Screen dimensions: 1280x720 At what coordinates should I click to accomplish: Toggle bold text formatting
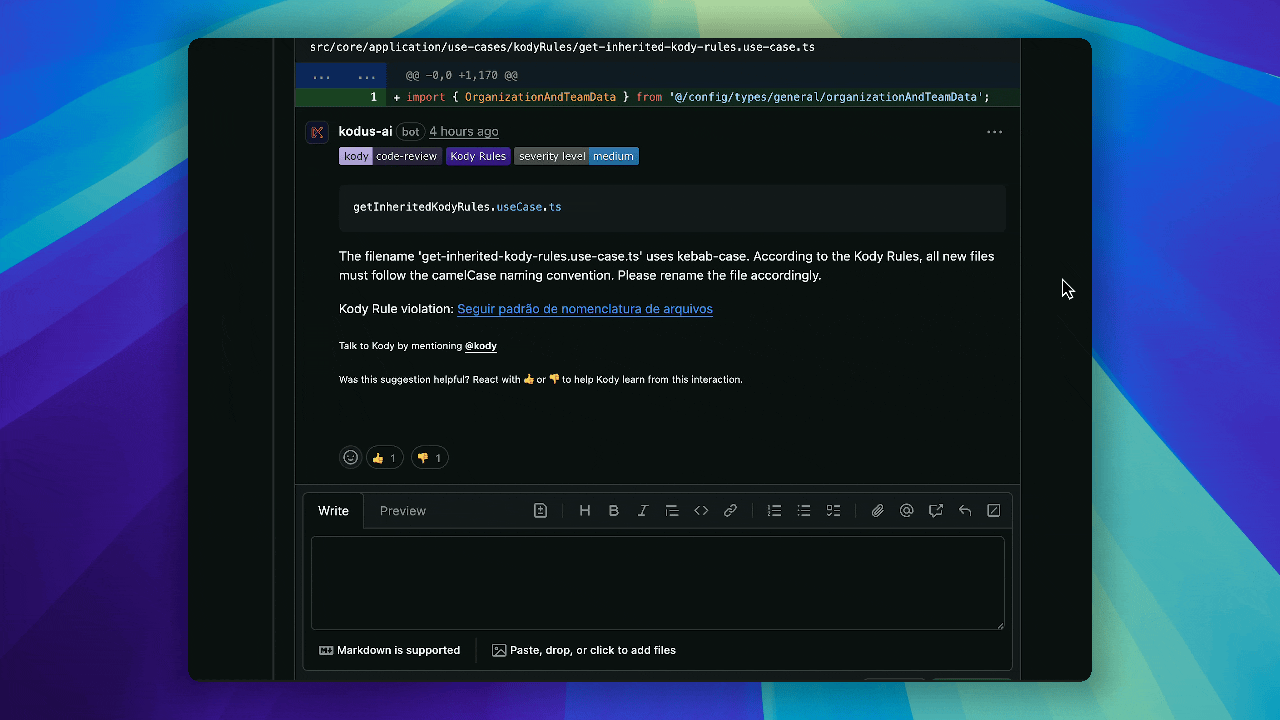[614, 511]
